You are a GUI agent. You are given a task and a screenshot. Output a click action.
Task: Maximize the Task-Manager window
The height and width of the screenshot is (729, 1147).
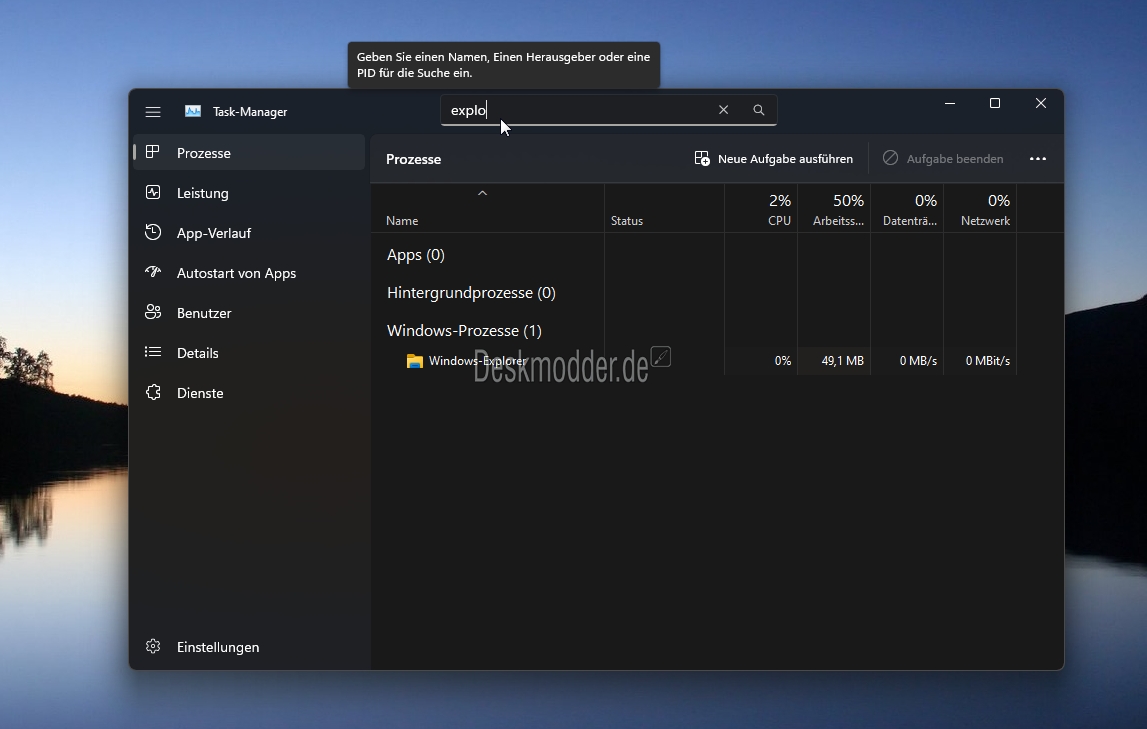[995, 103]
